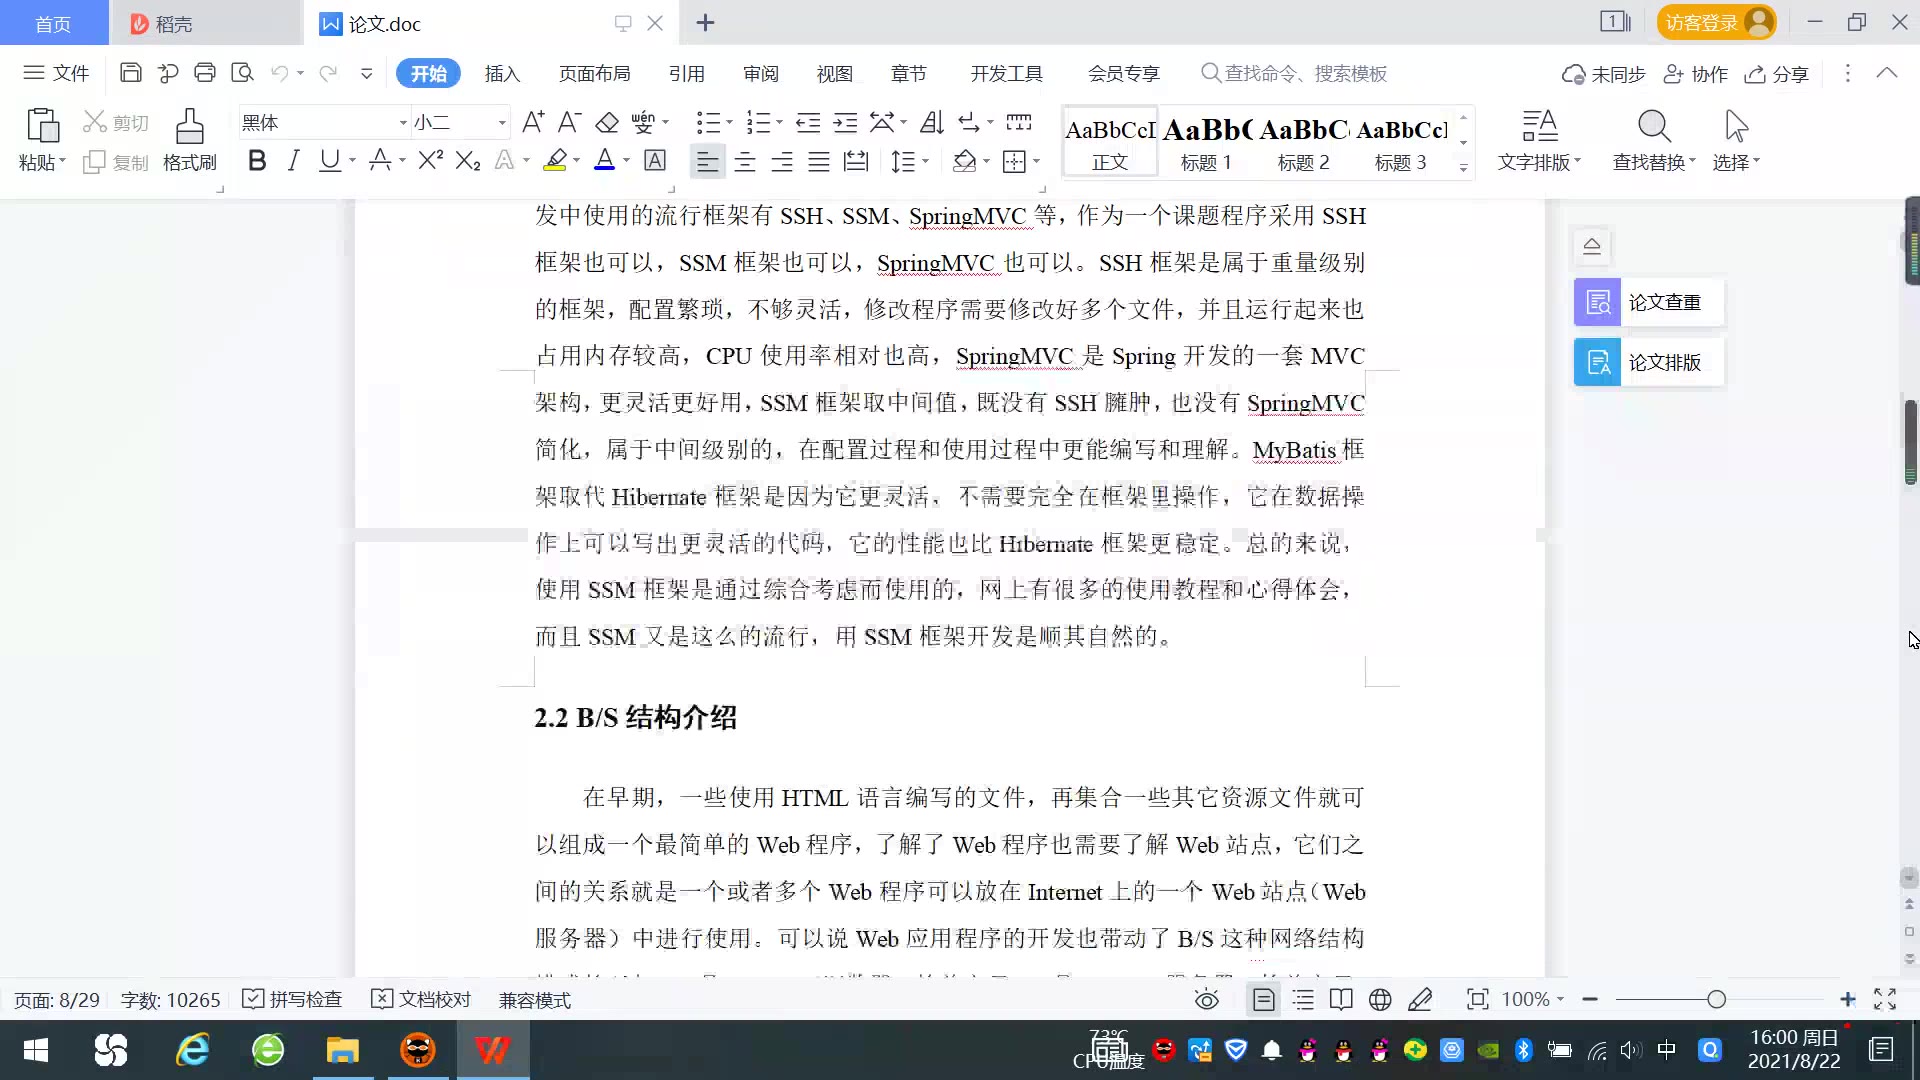Screen dimensions: 1920x1080
Task: Toggle left alignment button
Action: point(707,161)
